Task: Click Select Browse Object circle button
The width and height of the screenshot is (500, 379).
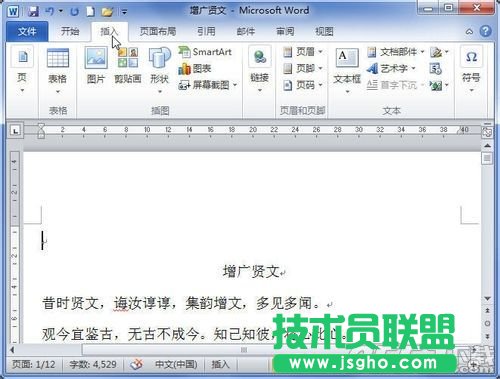Action: [x=487, y=323]
